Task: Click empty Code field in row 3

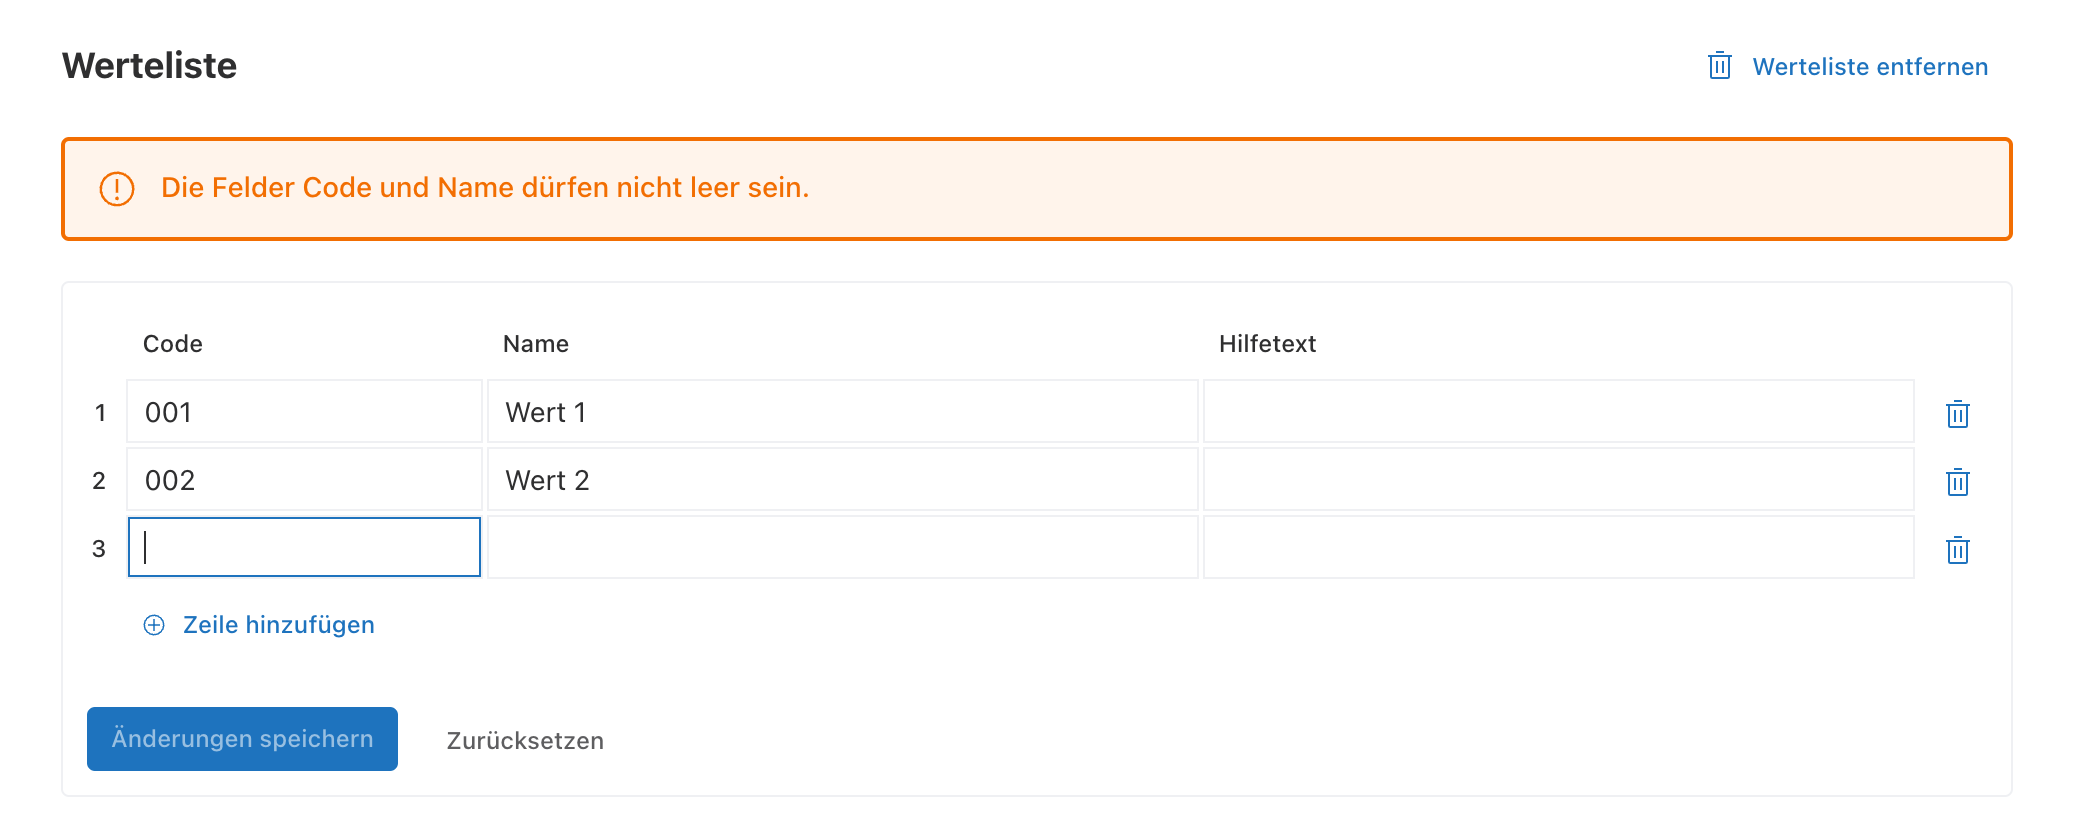Action: click(304, 547)
